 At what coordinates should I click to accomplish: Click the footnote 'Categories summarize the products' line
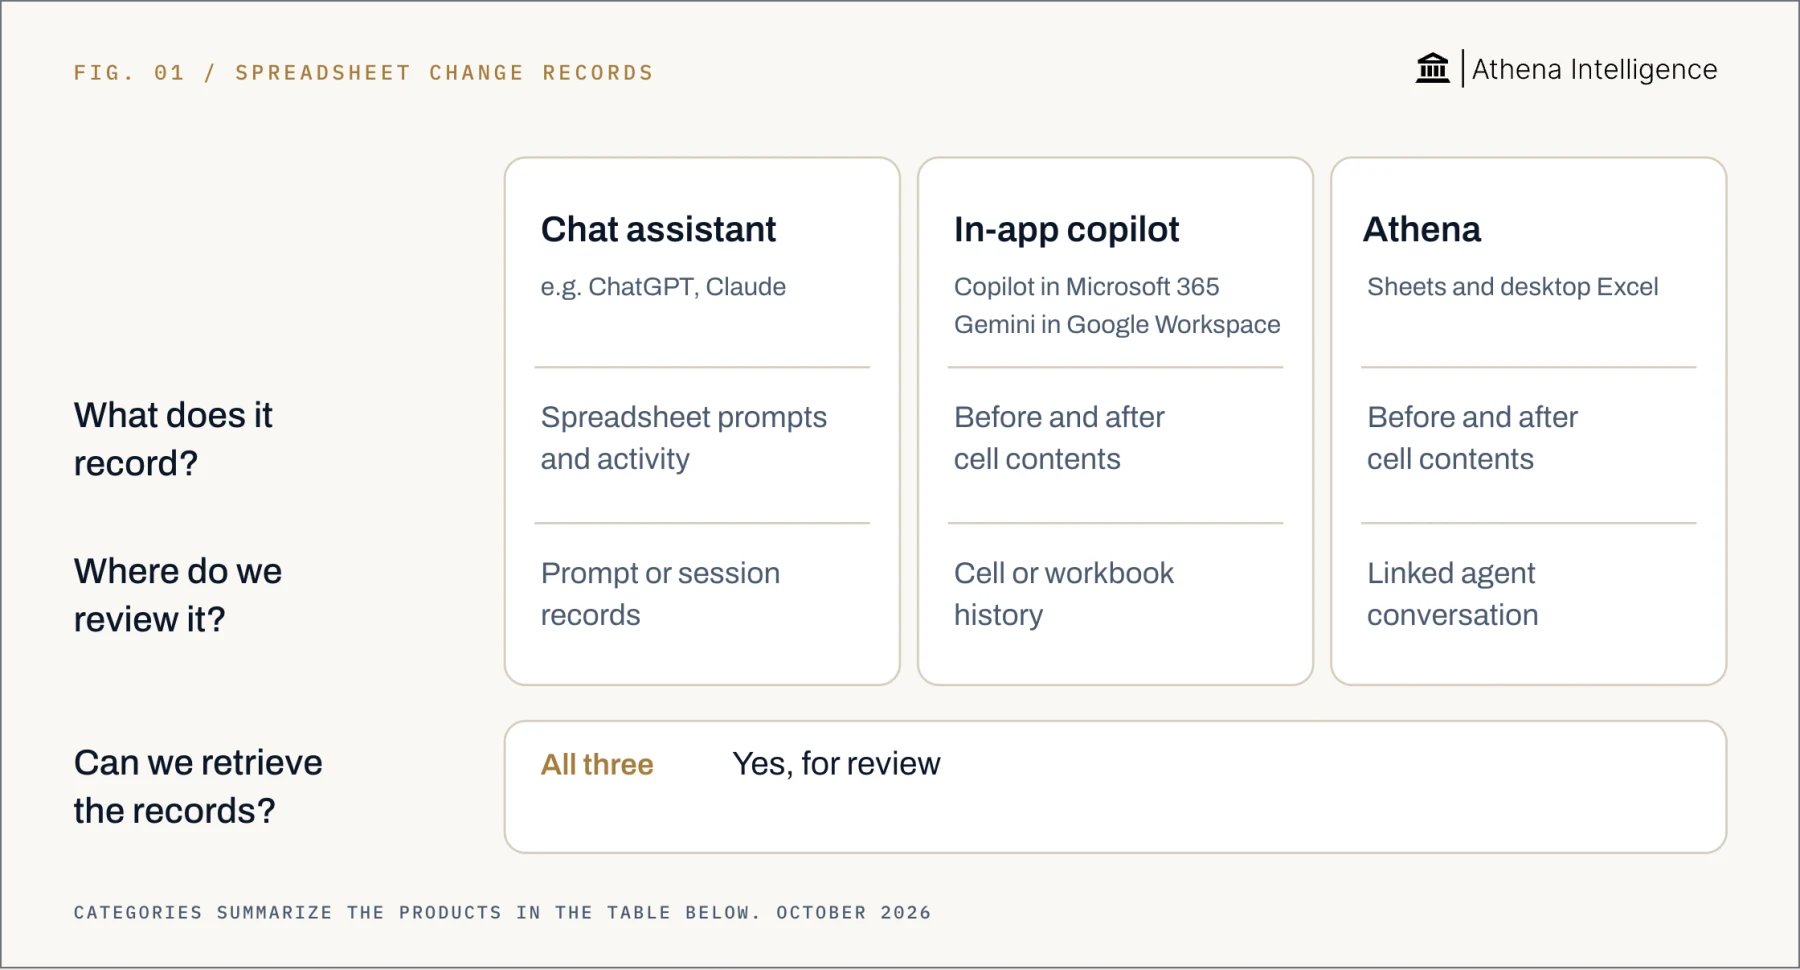502,912
